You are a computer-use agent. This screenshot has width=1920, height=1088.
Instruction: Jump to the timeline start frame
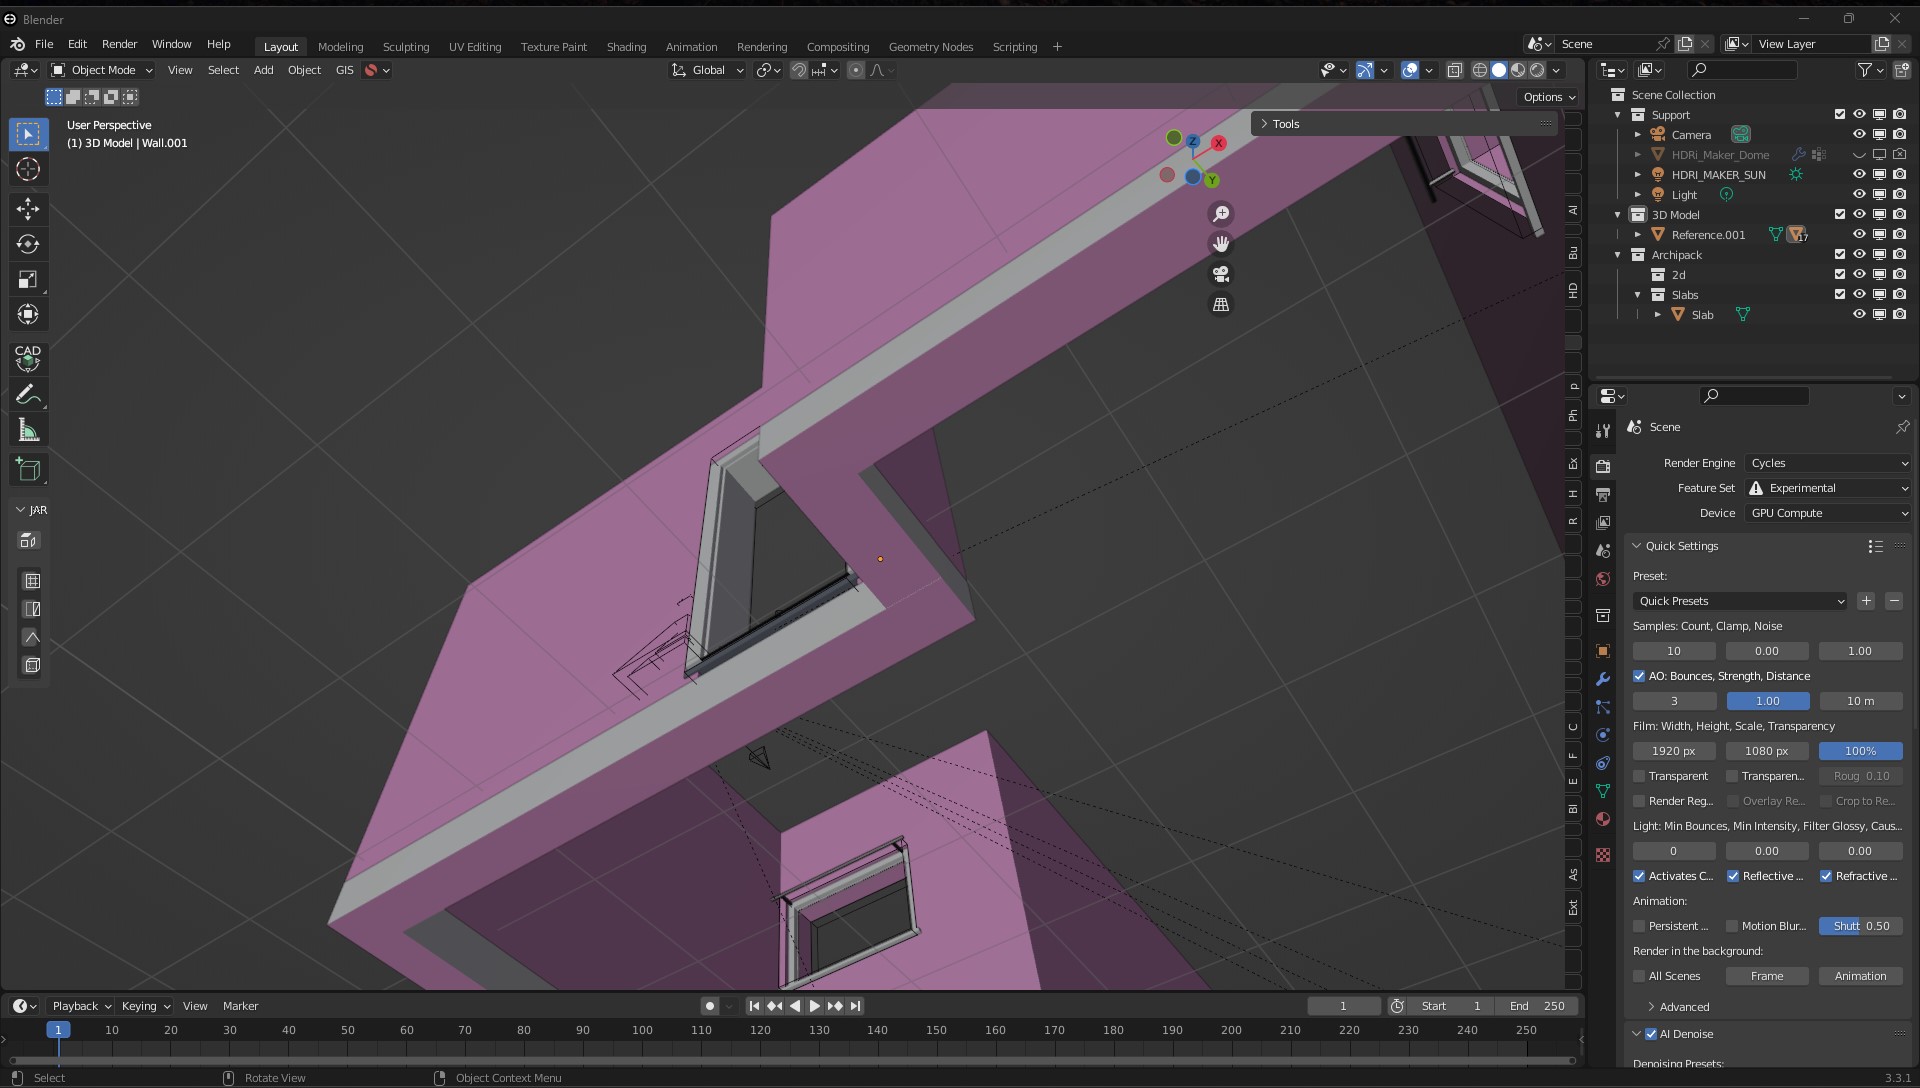point(754,1006)
